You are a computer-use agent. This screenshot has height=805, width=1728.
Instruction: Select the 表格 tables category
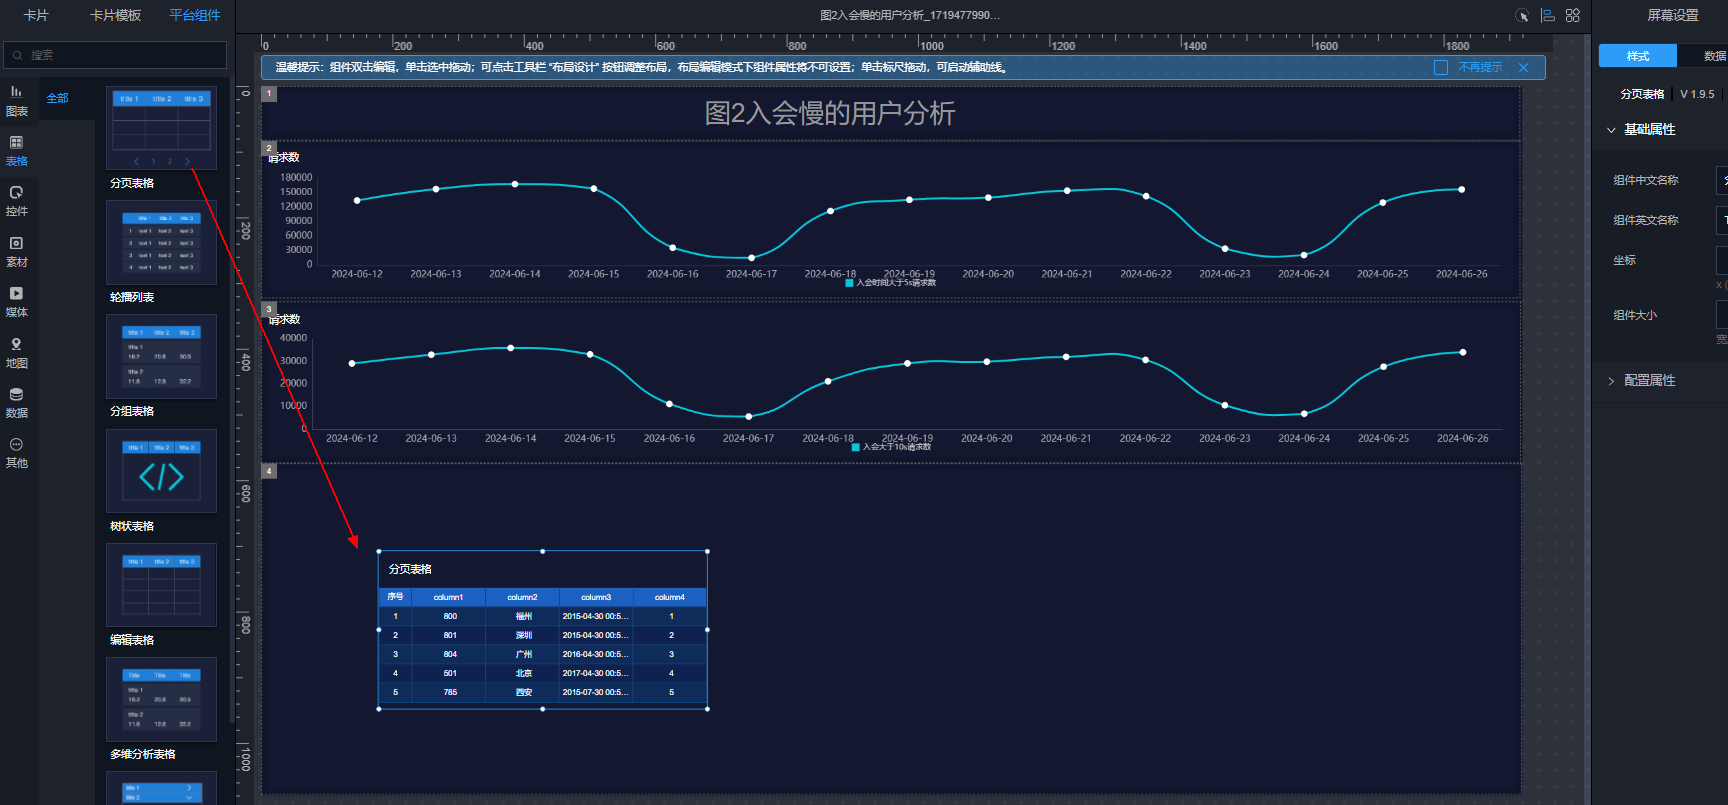click(x=17, y=151)
